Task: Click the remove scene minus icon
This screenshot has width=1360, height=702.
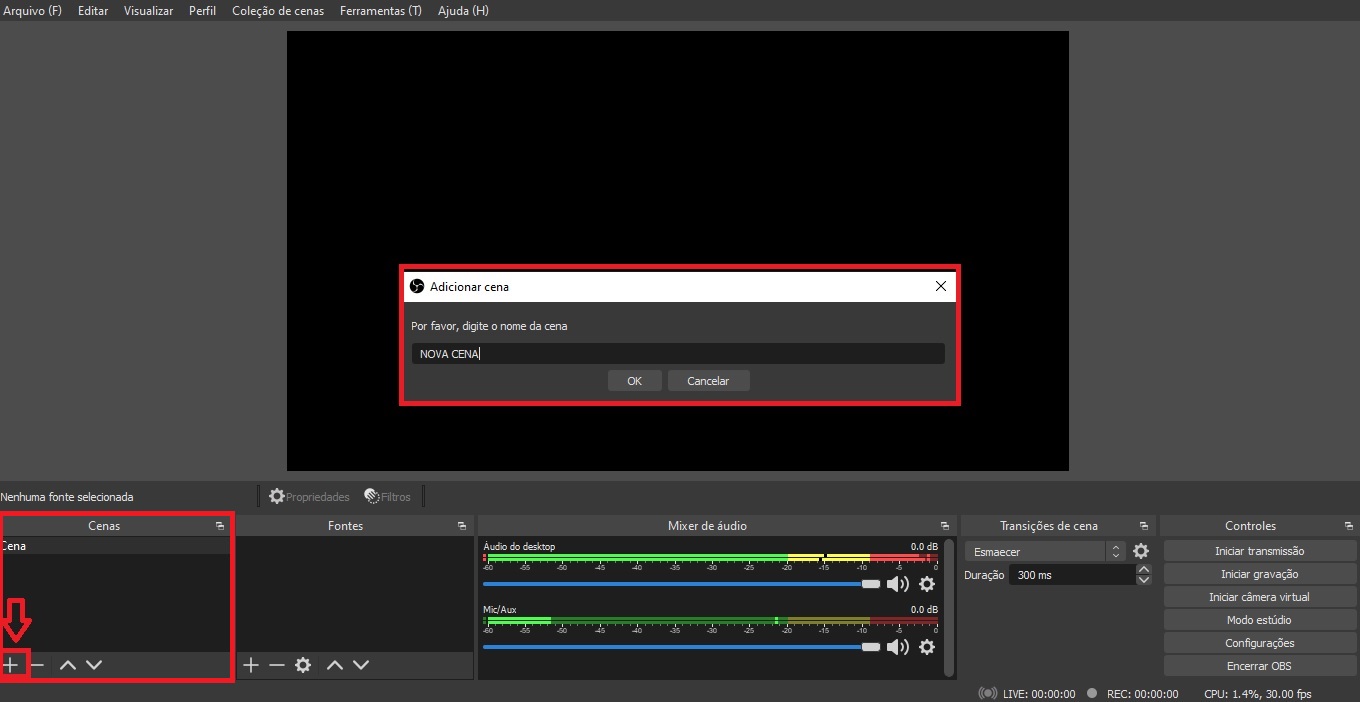Action: tap(37, 665)
